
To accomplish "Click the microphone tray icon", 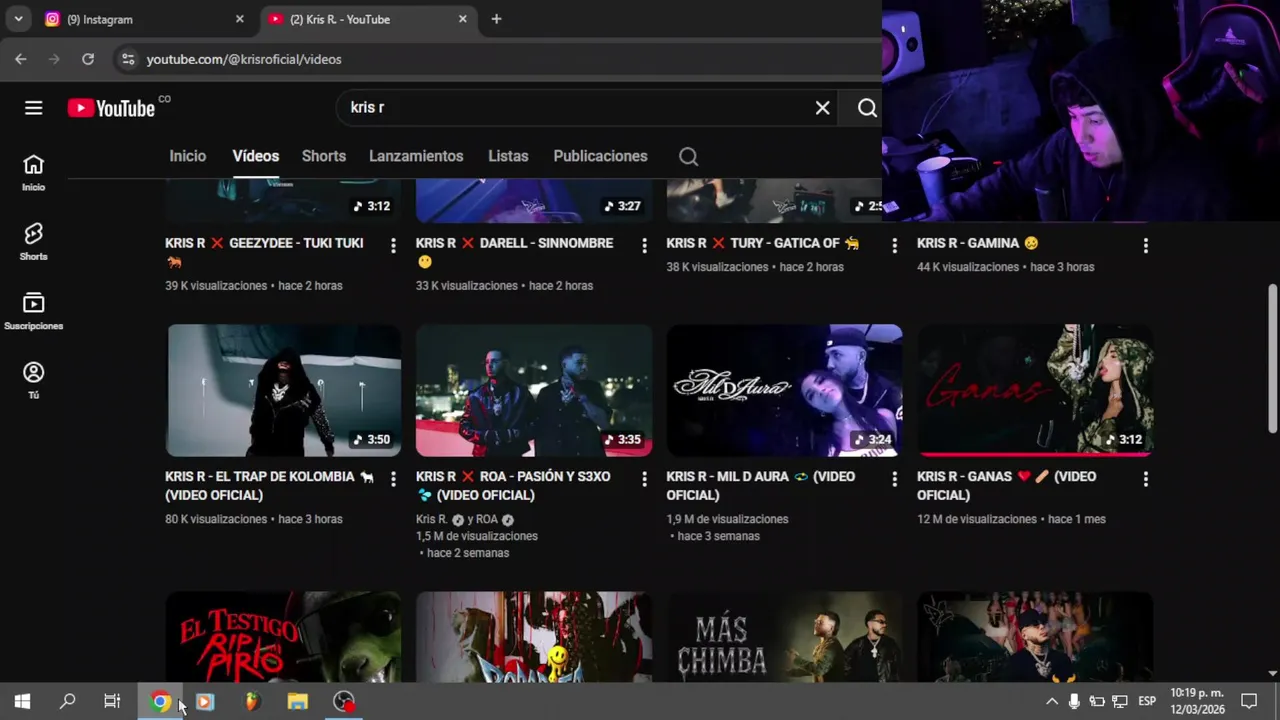I will [x=1074, y=702].
